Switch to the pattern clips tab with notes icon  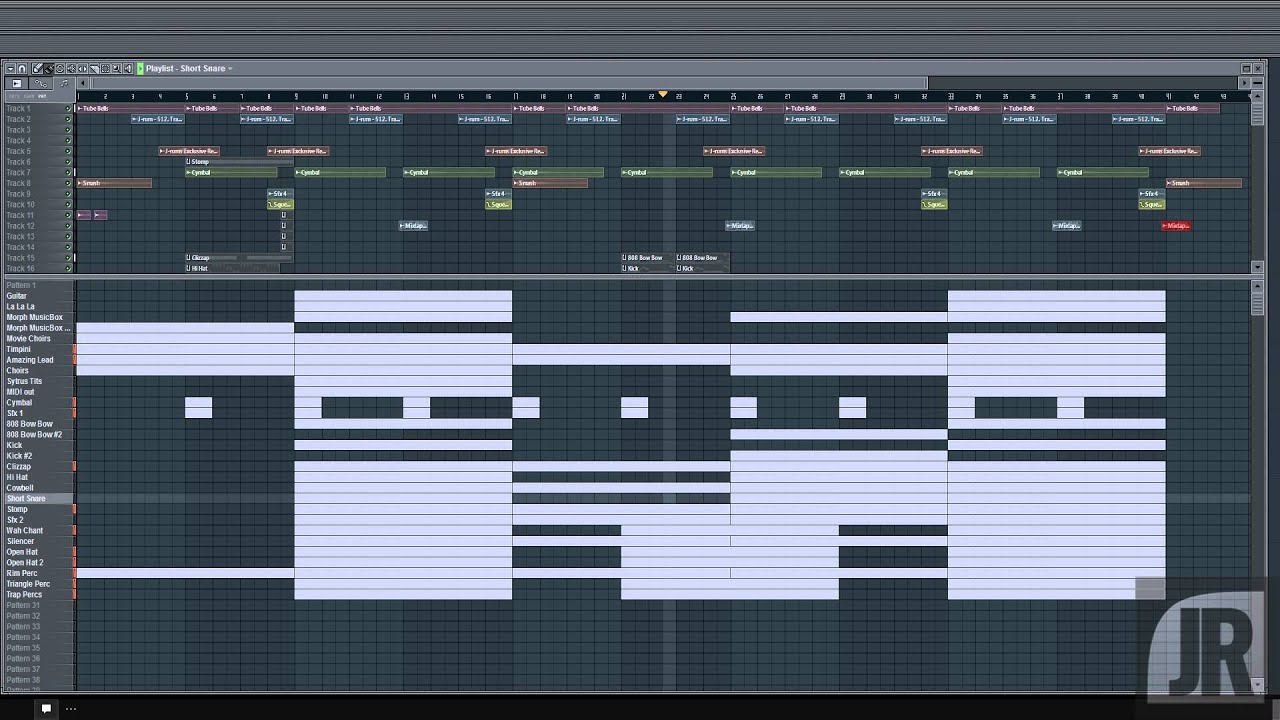click(x=64, y=83)
